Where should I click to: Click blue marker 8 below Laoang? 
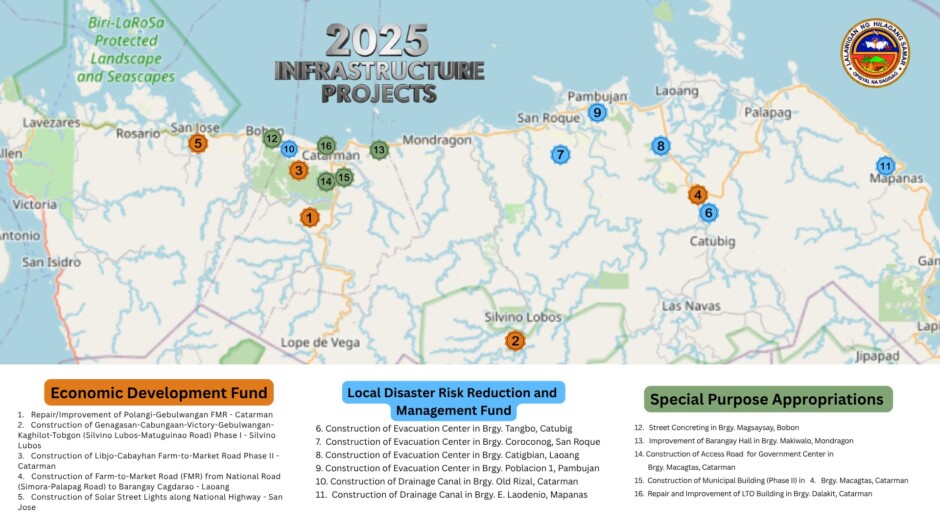tap(660, 146)
